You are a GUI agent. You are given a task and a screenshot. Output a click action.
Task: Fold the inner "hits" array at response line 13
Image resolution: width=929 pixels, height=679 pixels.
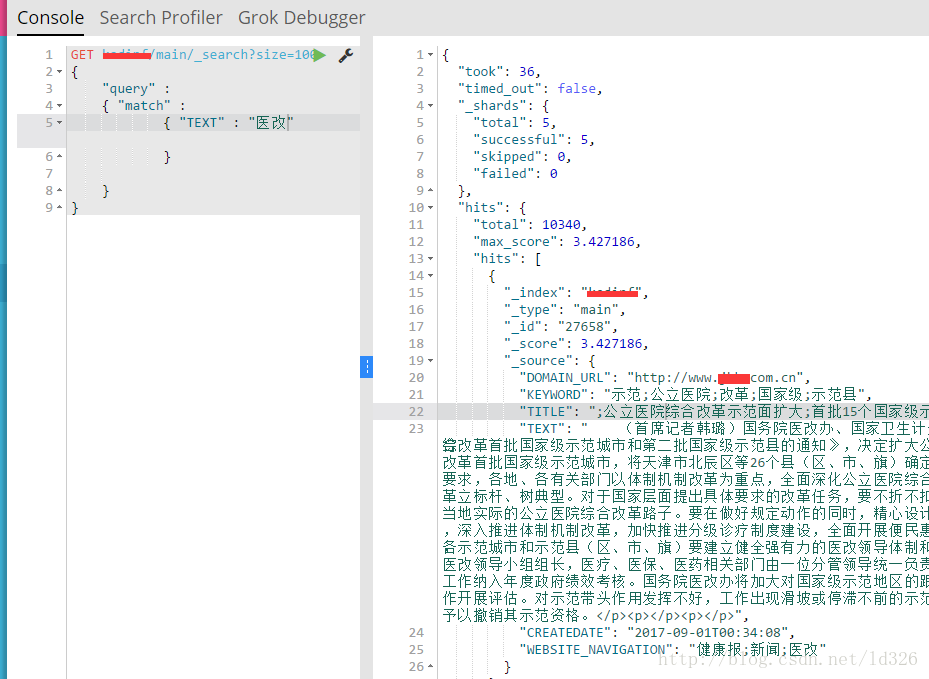pos(431,259)
